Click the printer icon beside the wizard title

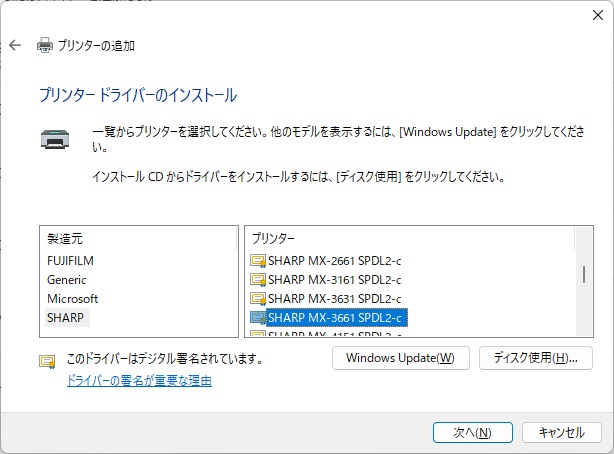pos(44,45)
